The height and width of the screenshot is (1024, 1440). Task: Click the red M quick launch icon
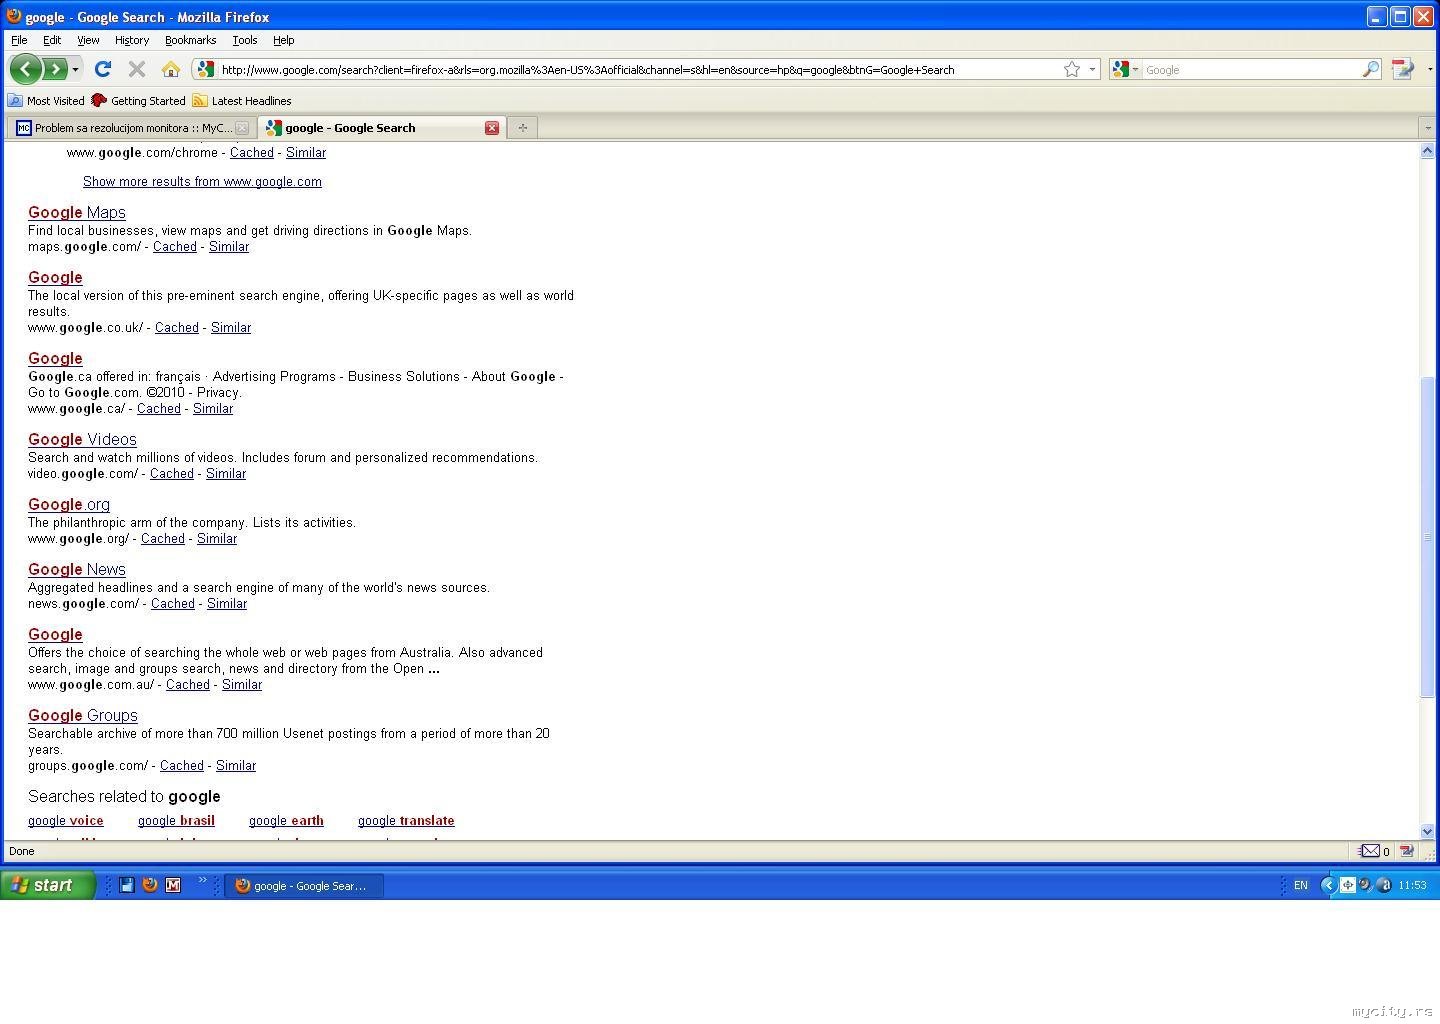click(173, 885)
